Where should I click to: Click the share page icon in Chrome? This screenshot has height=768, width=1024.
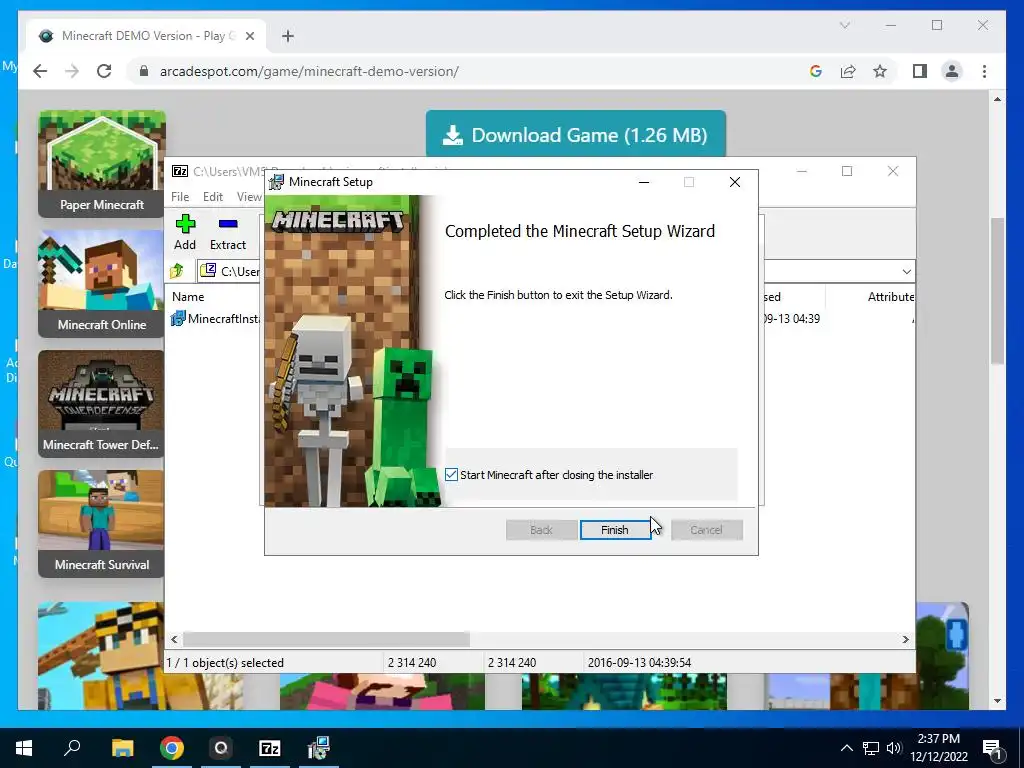[848, 71]
